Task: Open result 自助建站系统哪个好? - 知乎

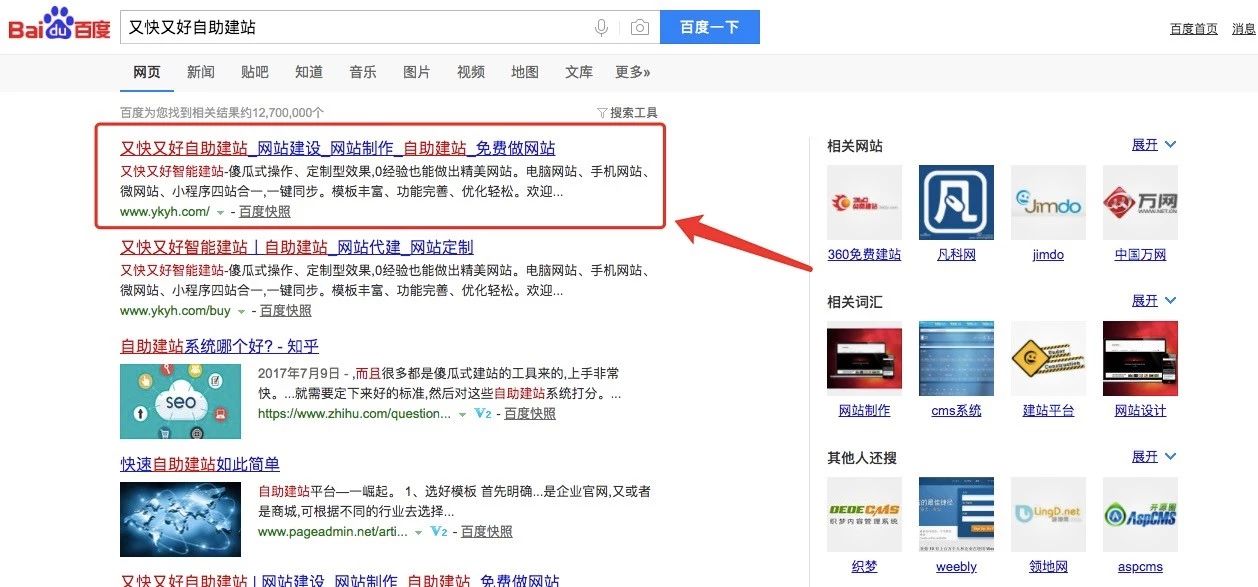Action: point(219,346)
